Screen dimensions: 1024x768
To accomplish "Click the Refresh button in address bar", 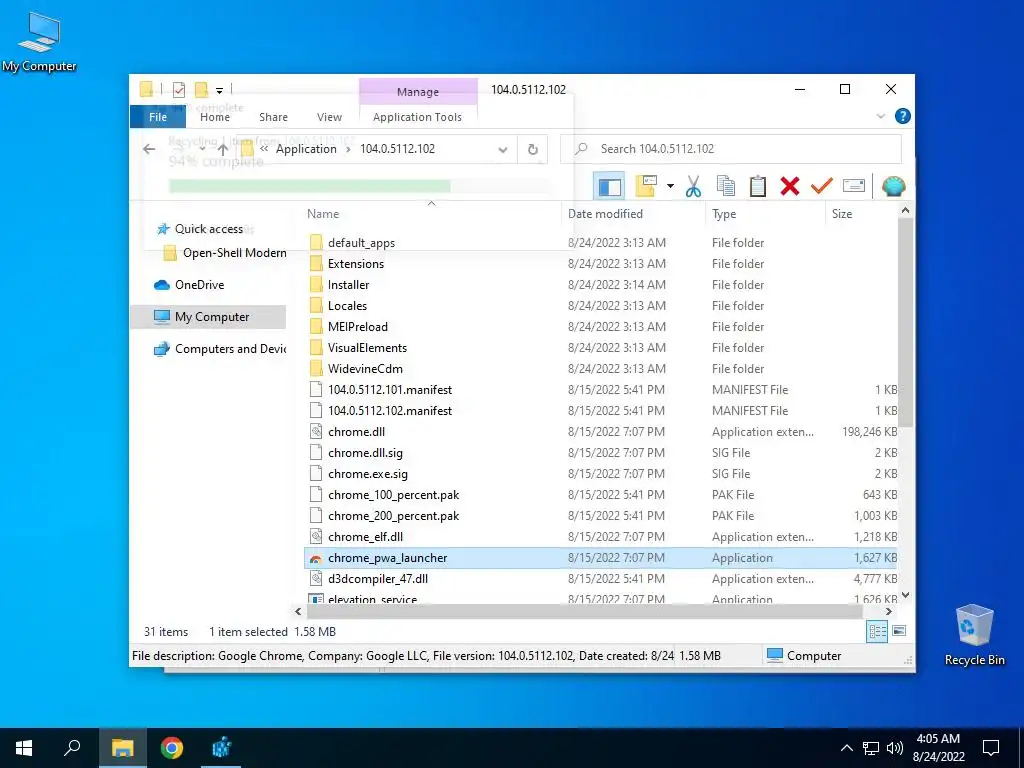I will (x=532, y=149).
